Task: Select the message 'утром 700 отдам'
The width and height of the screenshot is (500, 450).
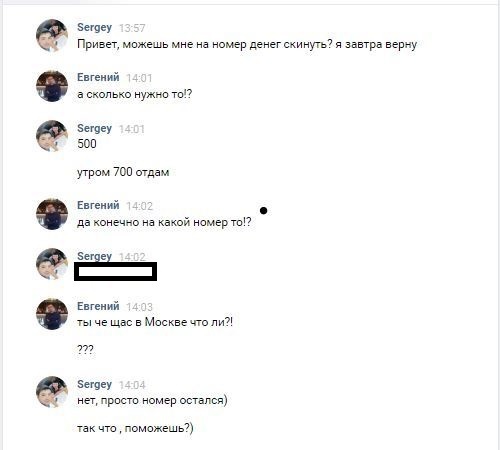Action: [123, 172]
